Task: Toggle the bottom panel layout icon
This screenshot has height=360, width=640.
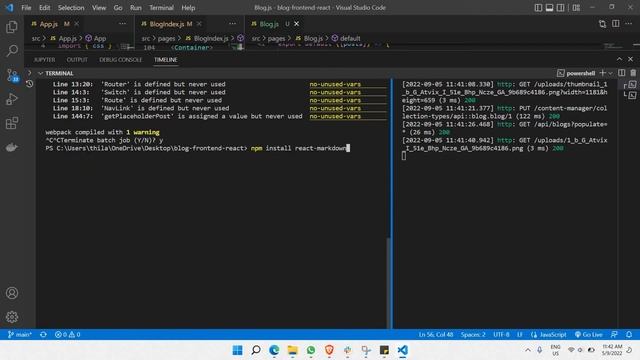Action: point(549,8)
